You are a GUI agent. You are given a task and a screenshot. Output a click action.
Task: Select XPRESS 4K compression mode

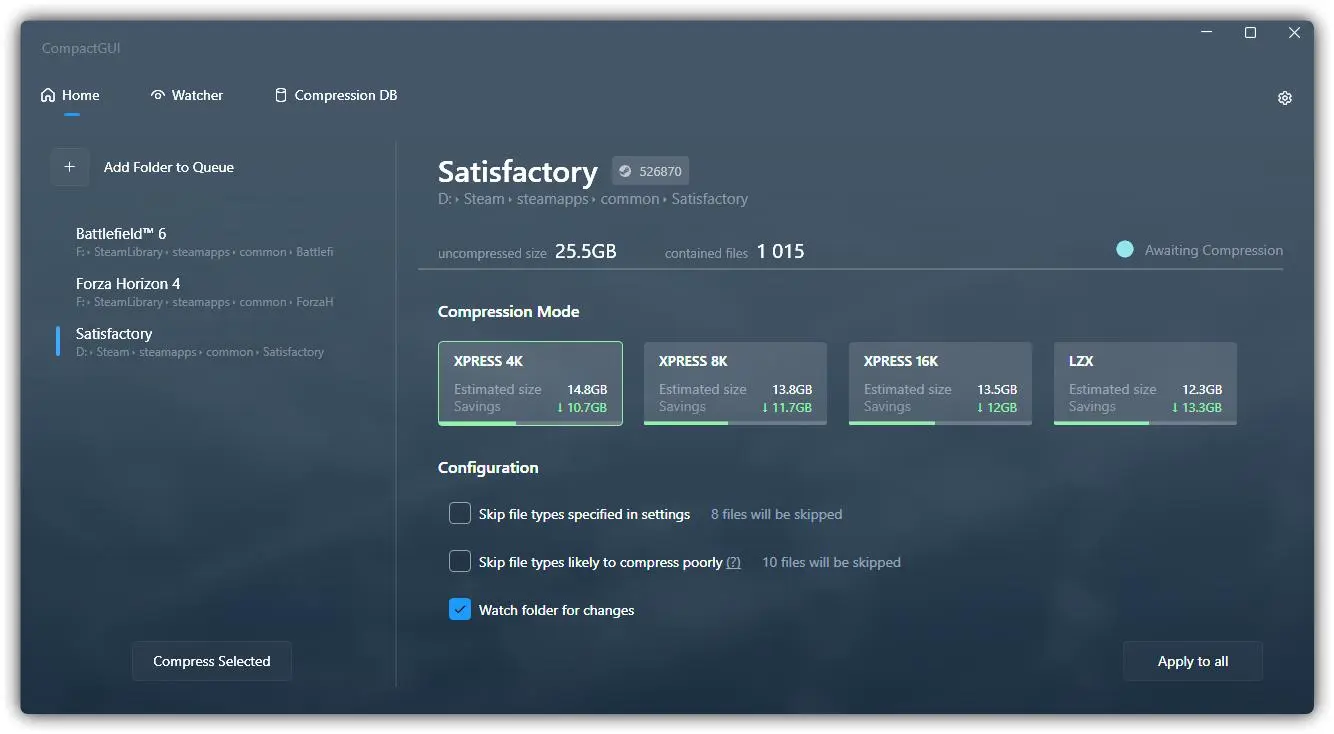(530, 384)
